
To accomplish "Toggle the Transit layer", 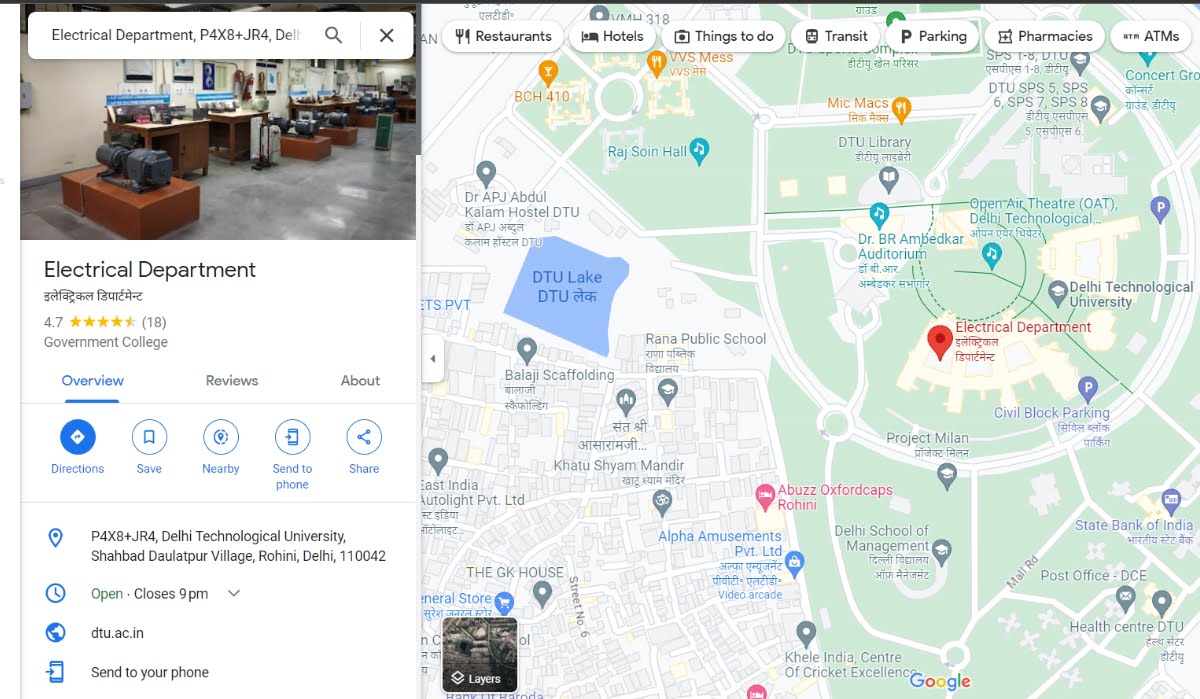I will 835,35.
